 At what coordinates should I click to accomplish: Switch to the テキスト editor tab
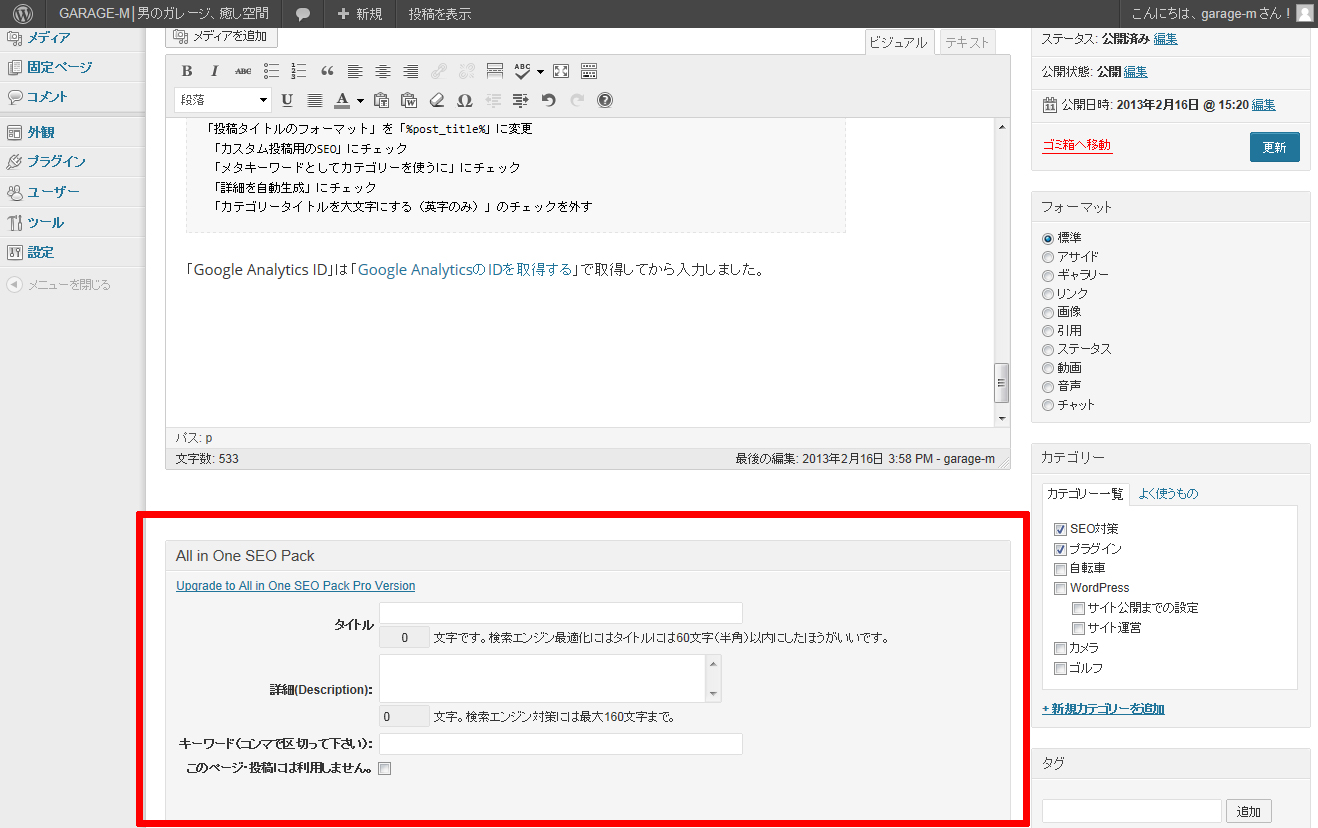tap(967, 42)
